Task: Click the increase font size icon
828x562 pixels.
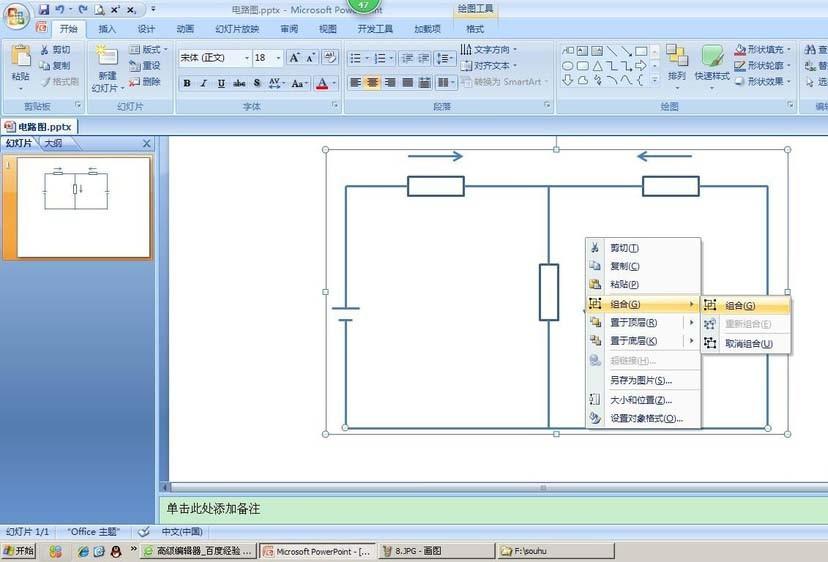Action: tap(295, 58)
